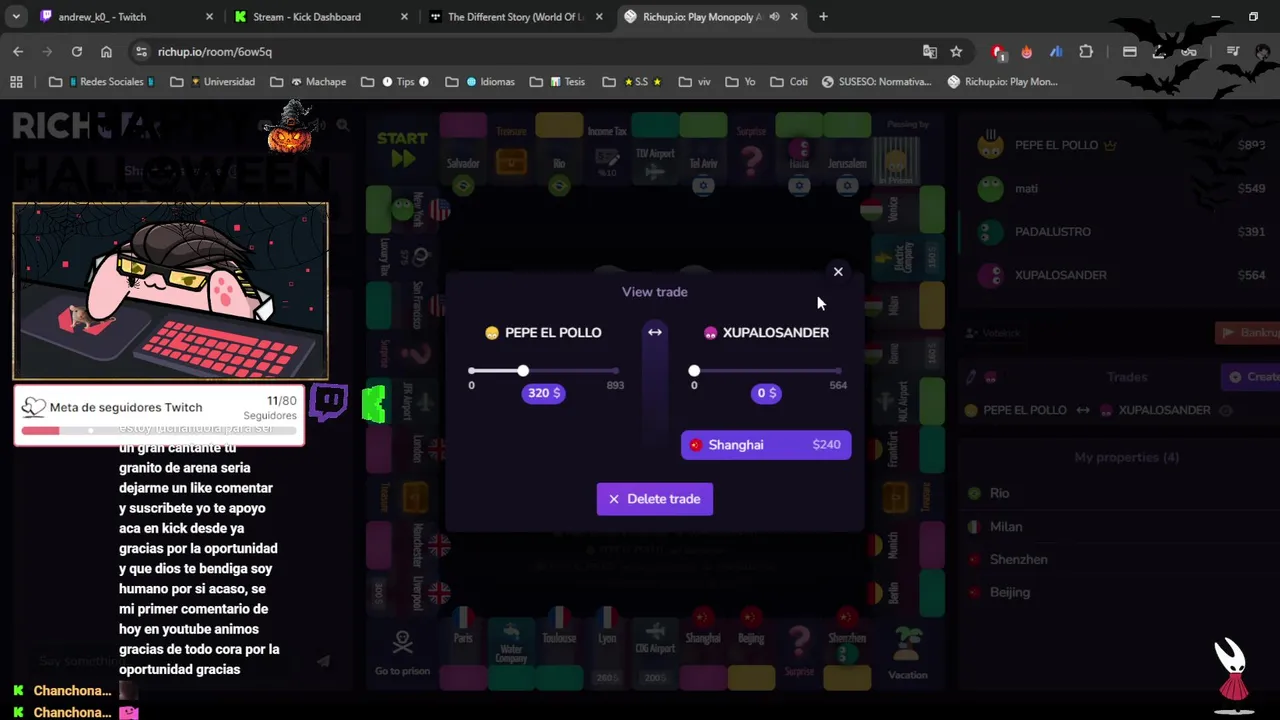
Task: Open Tesis bookmark folder
Action: (x=558, y=82)
